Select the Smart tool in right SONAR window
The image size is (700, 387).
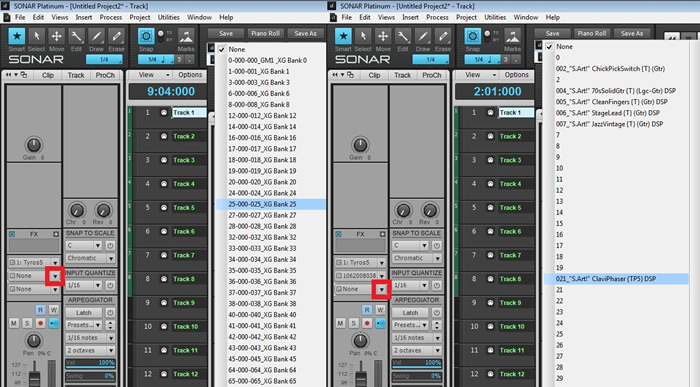[343, 36]
